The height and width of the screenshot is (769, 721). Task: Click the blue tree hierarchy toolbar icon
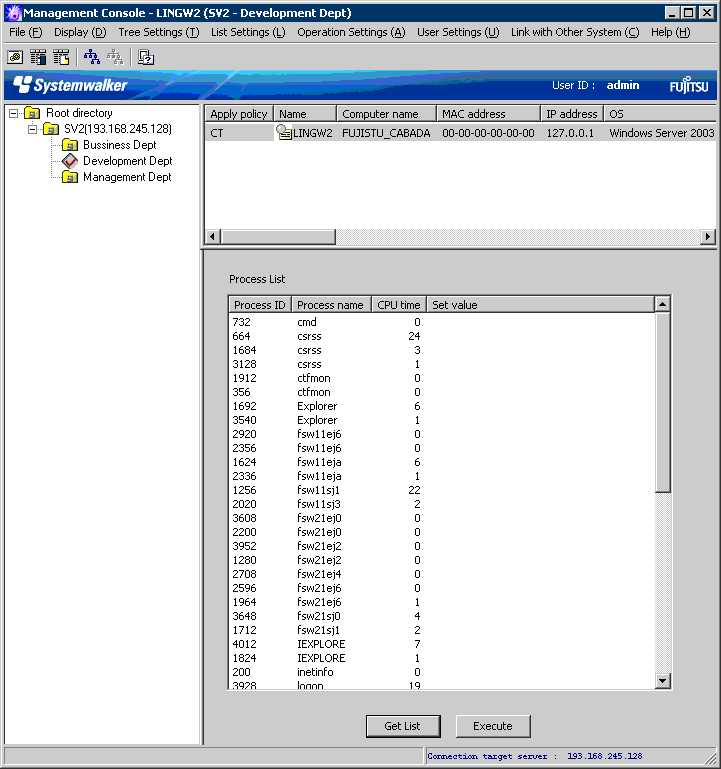tap(92, 57)
